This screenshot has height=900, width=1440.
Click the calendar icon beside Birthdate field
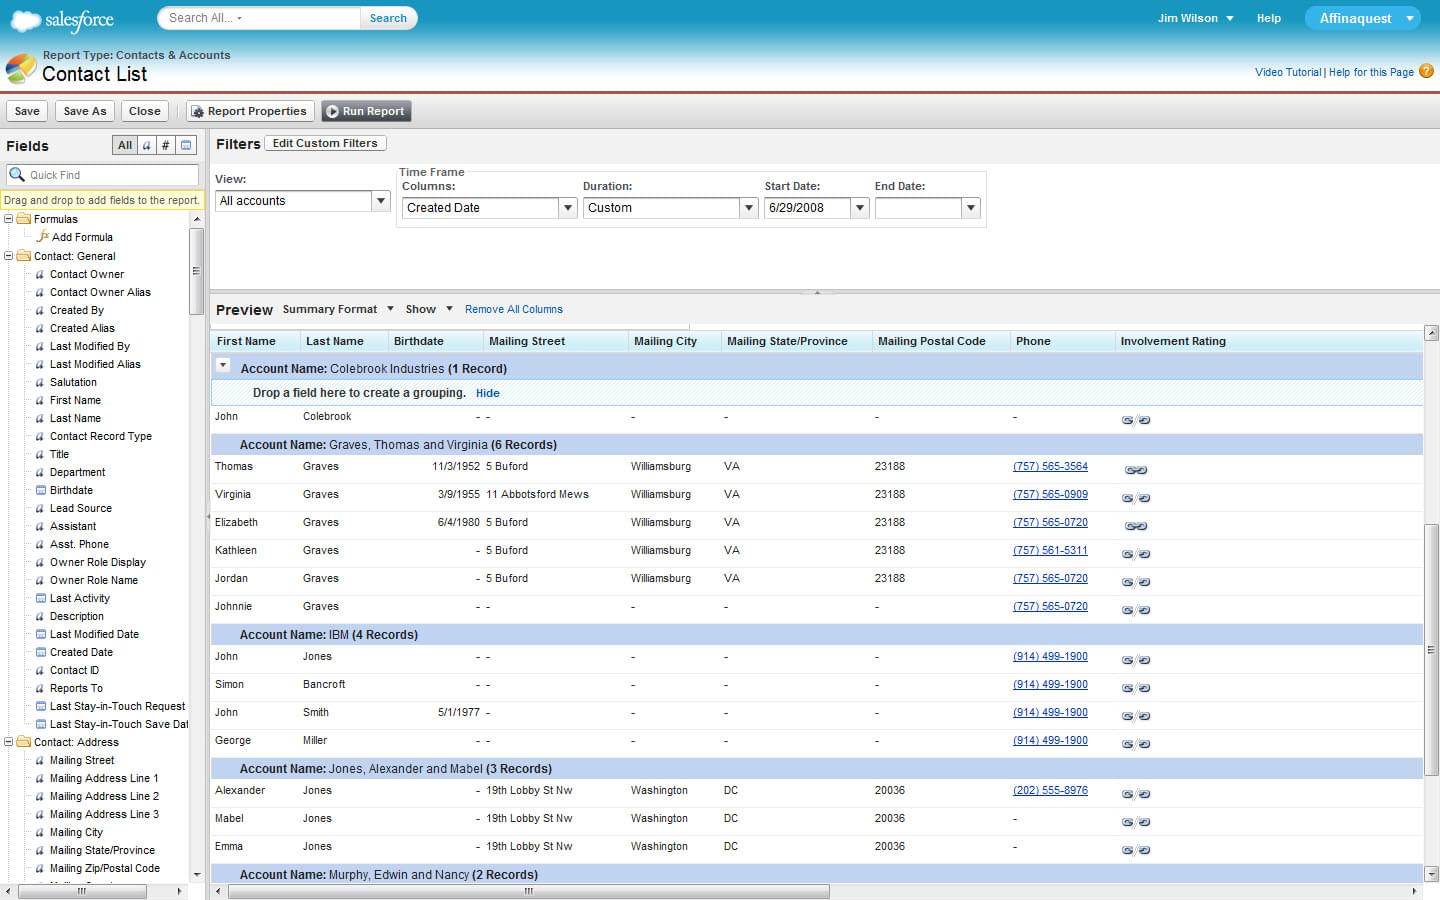[x=41, y=490]
